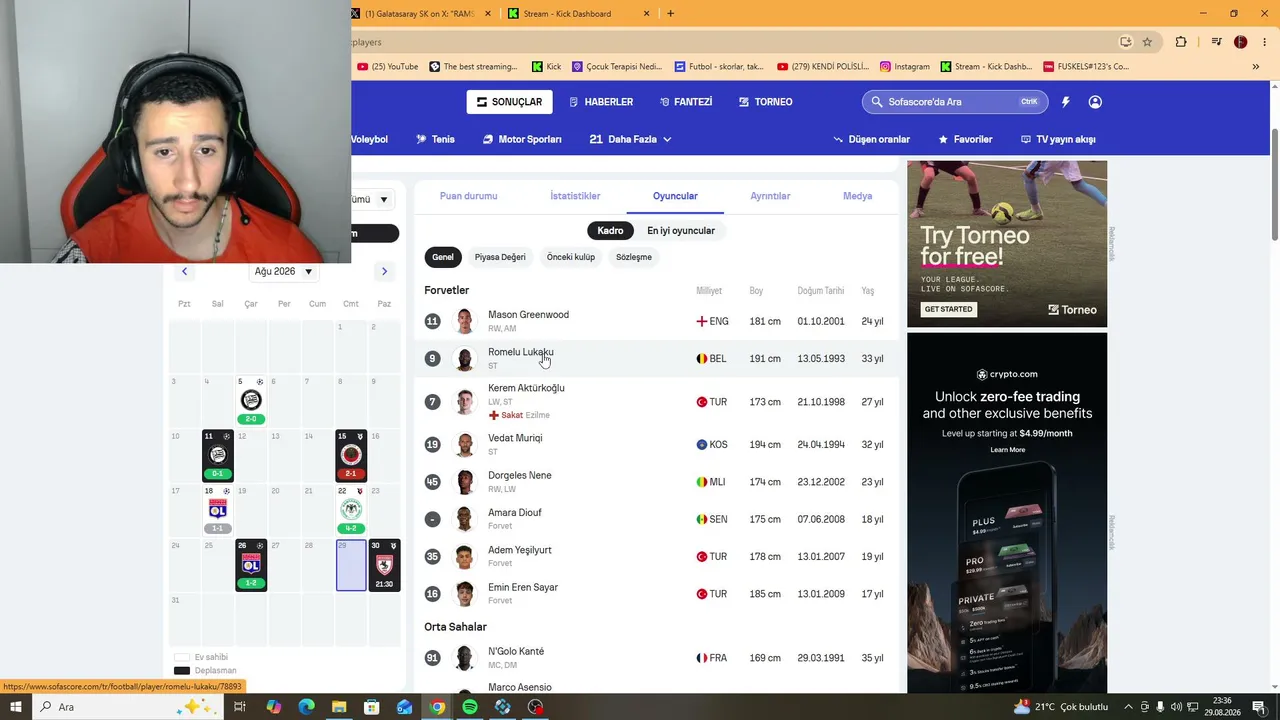The width and height of the screenshot is (1280, 720).
Task: Open the FANTEZİ menu item
Action: tap(686, 102)
